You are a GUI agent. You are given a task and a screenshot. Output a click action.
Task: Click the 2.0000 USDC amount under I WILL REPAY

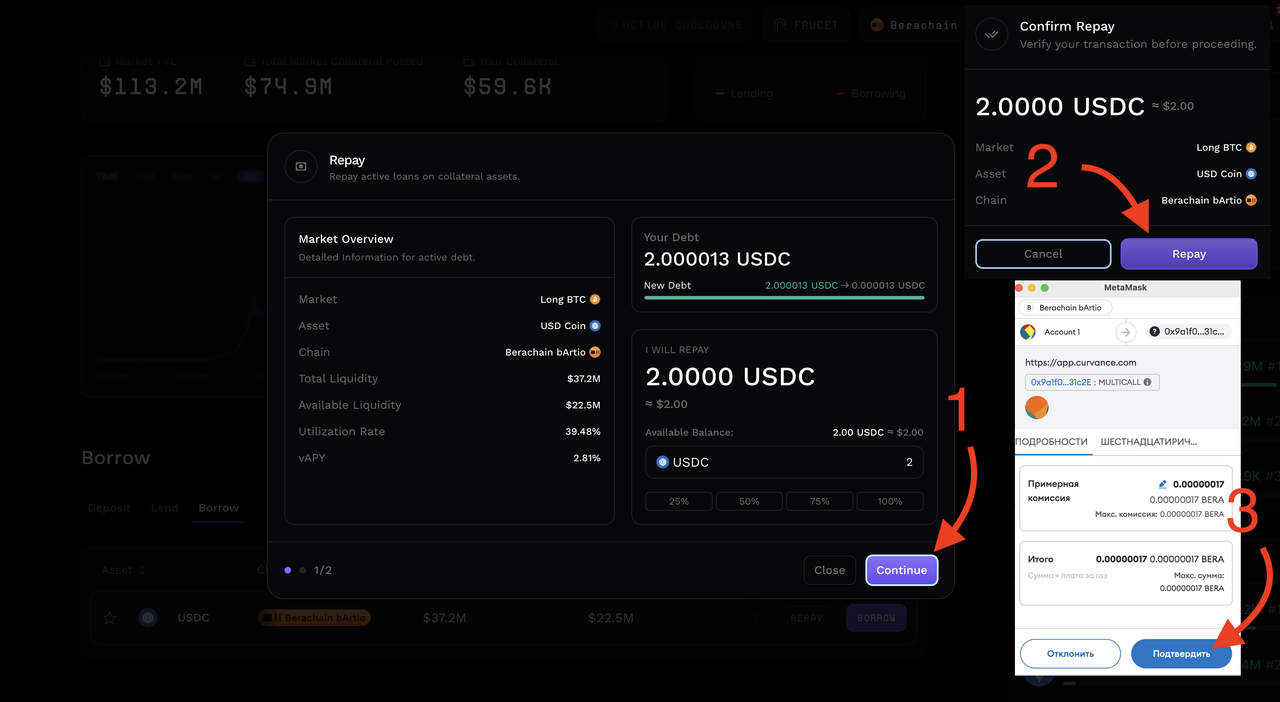730,377
